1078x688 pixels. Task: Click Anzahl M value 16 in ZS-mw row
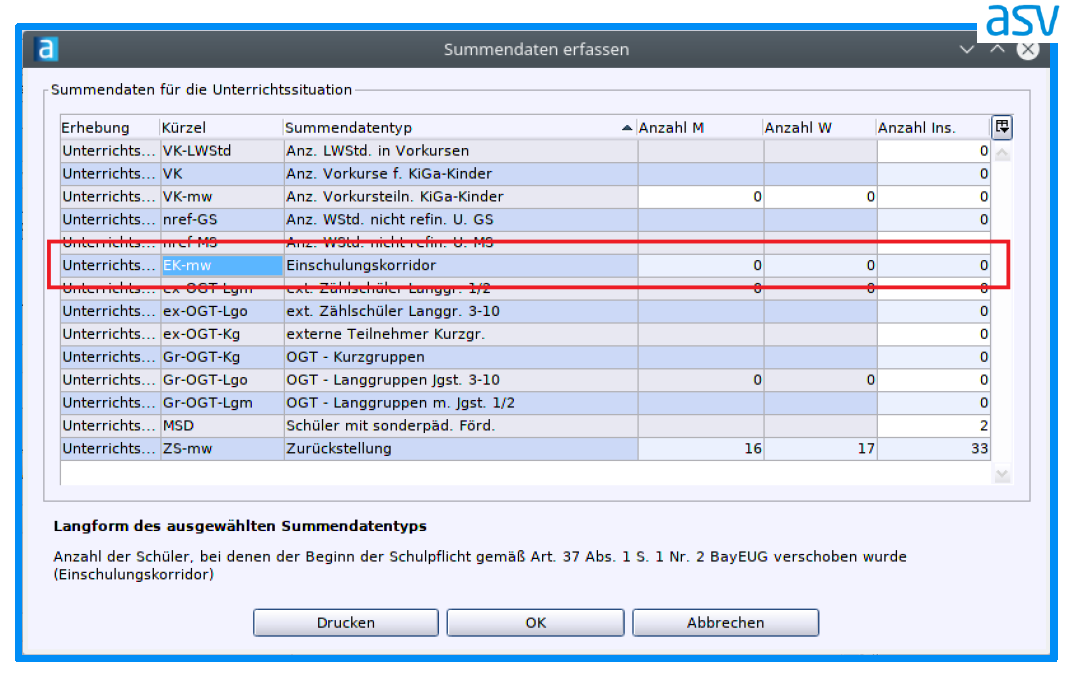click(x=701, y=449)
